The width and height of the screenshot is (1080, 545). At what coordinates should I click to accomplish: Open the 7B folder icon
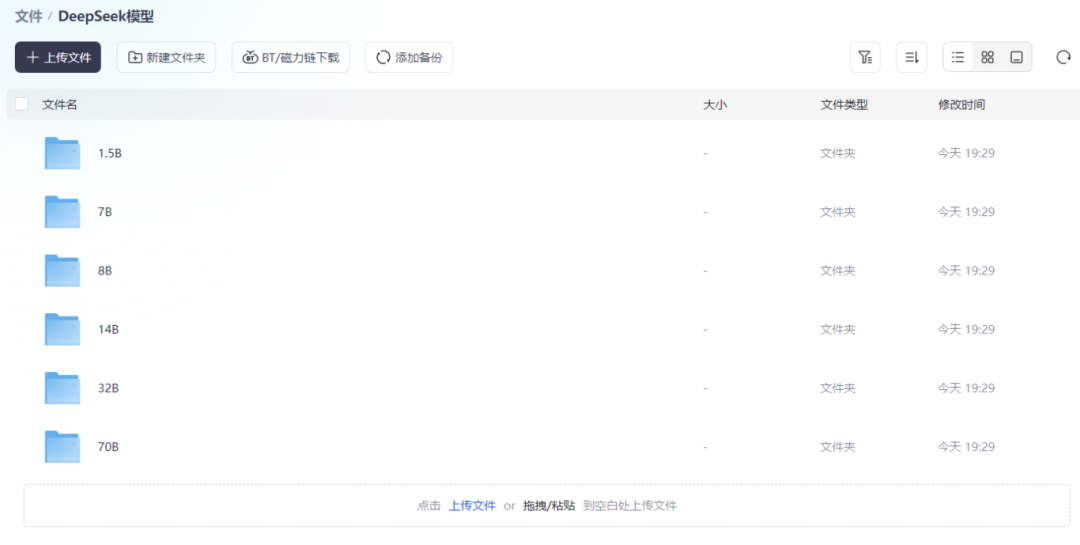click(62, 212)
